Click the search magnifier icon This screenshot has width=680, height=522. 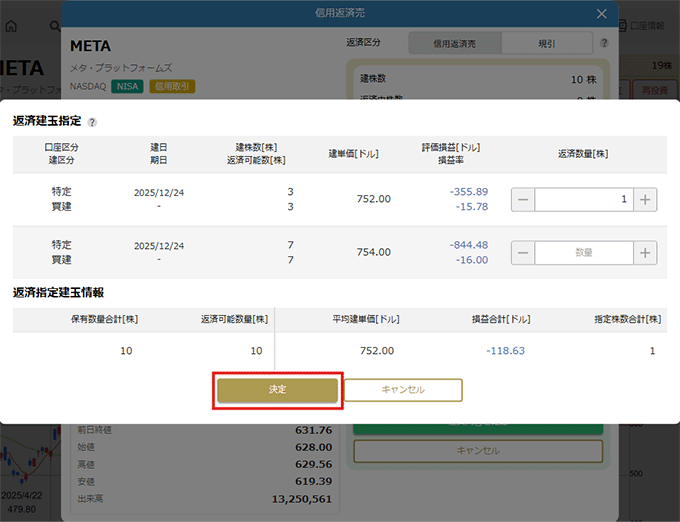coord(46,25)
